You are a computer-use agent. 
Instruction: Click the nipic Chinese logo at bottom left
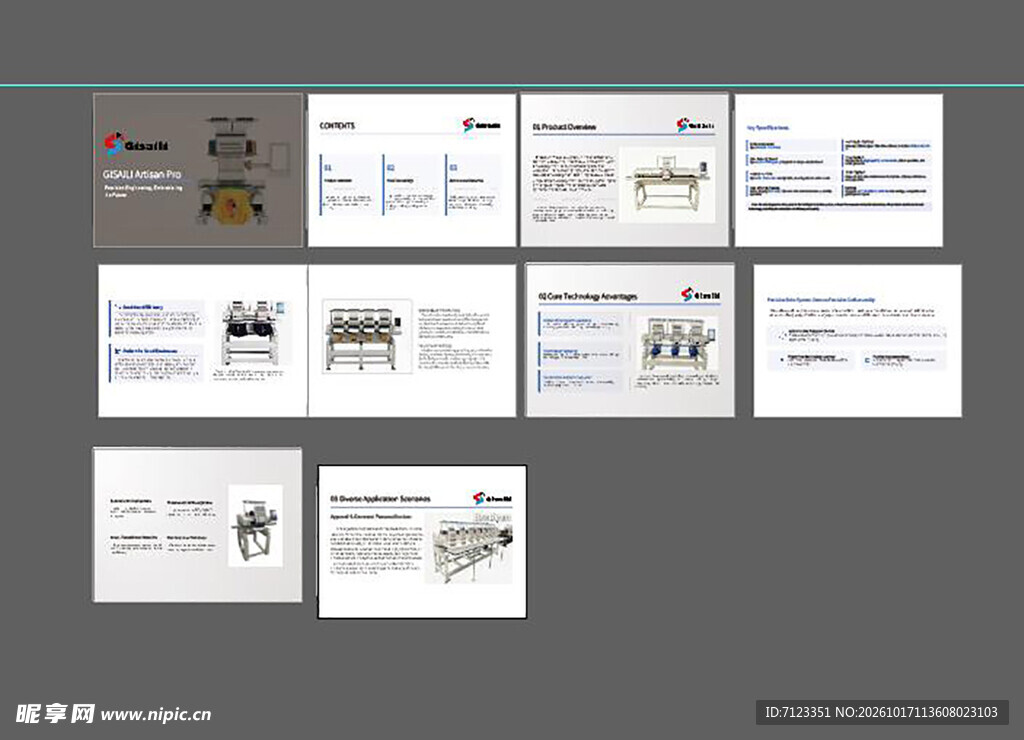click(x=55, y=713)
